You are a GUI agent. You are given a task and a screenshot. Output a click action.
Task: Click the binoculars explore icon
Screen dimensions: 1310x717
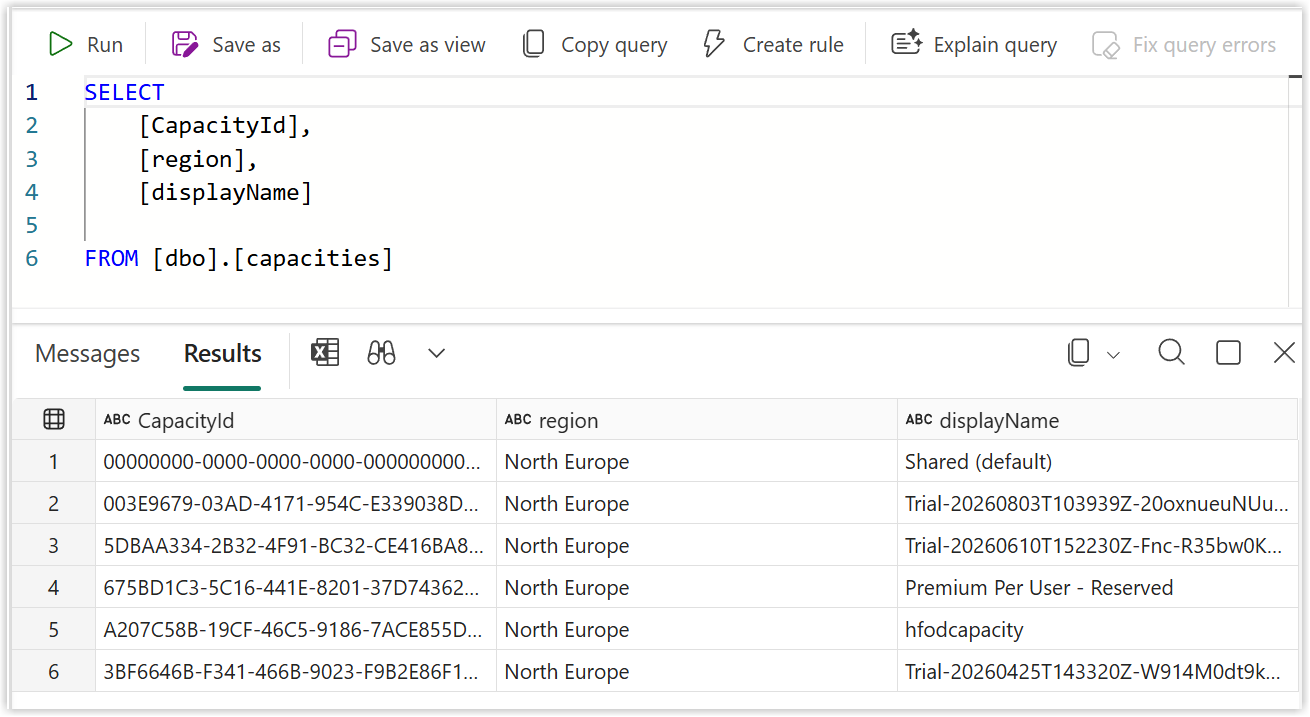tap(381, 352)
